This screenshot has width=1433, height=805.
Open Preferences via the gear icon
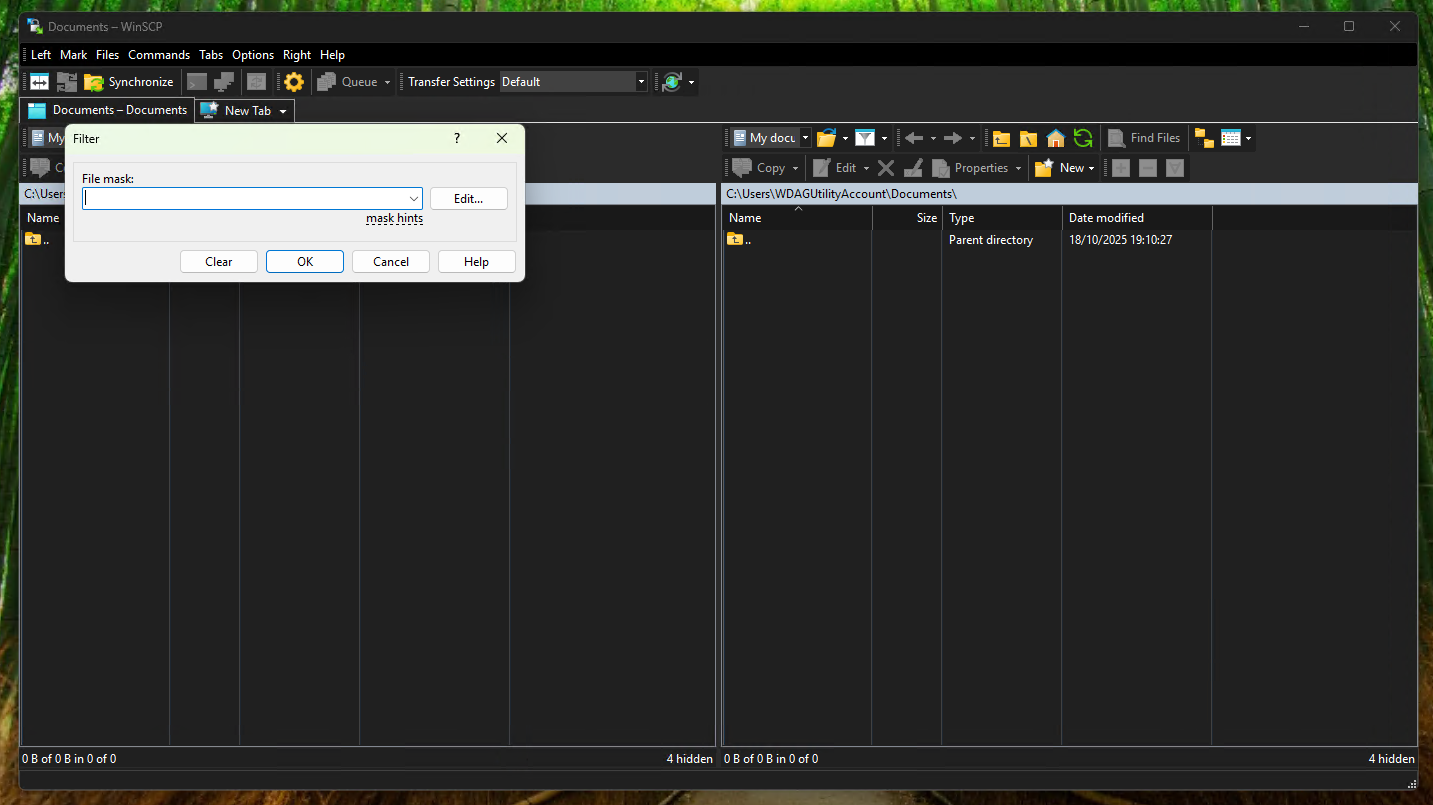tap(294, 82)
